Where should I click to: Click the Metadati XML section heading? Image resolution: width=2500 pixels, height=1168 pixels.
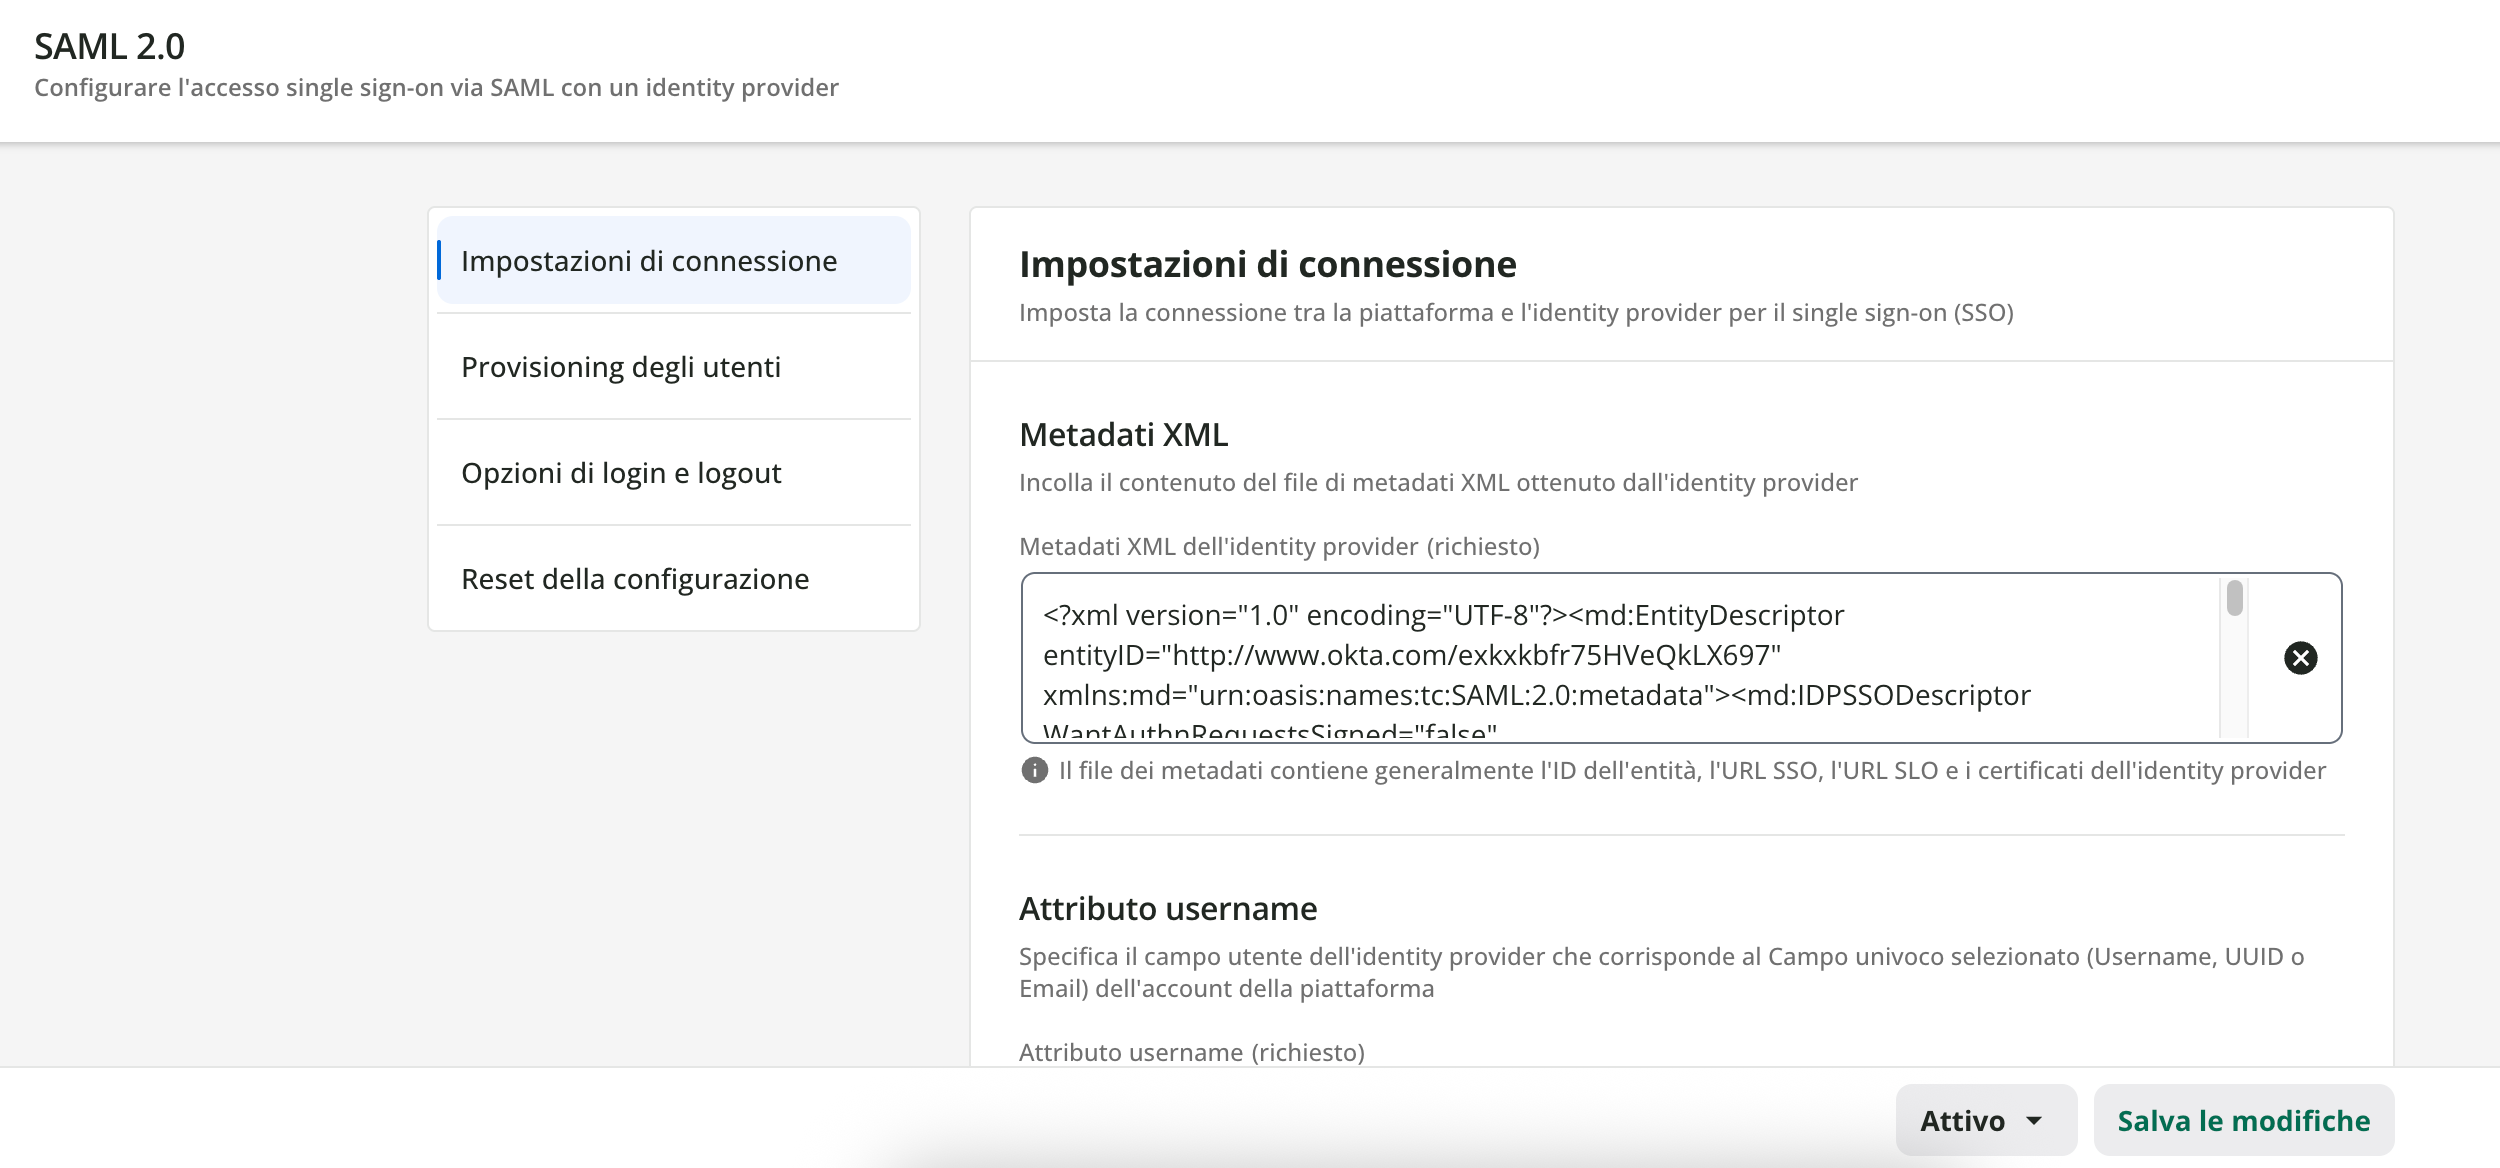[x=1123, y=435]
